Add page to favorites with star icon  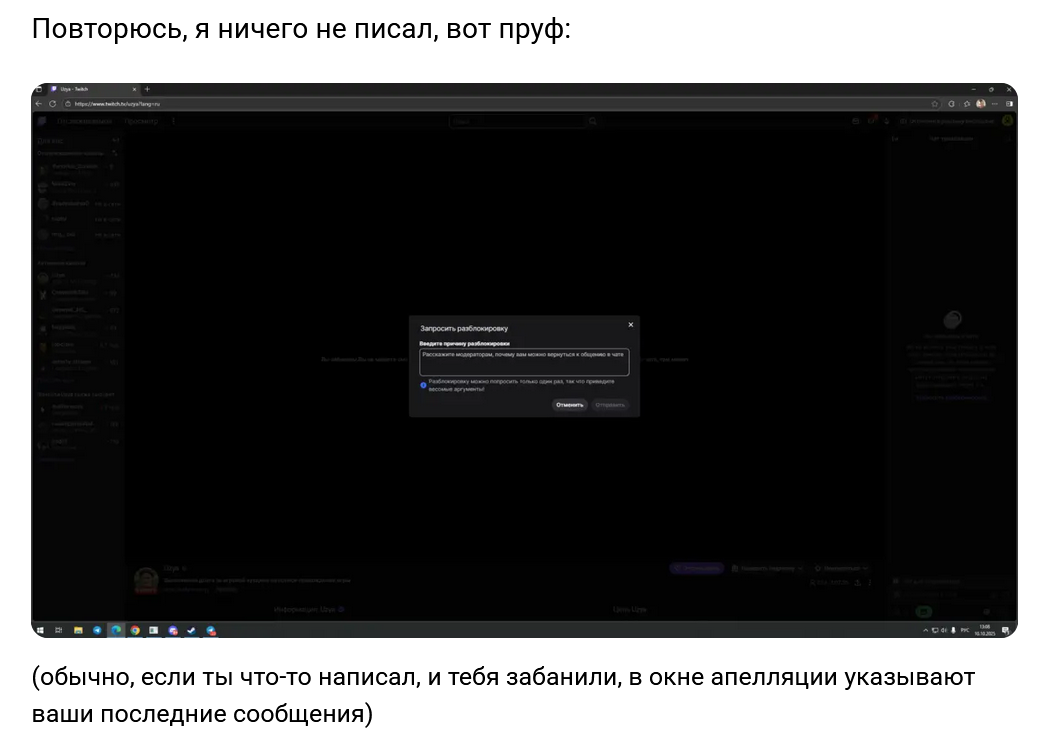pos(935,104)
